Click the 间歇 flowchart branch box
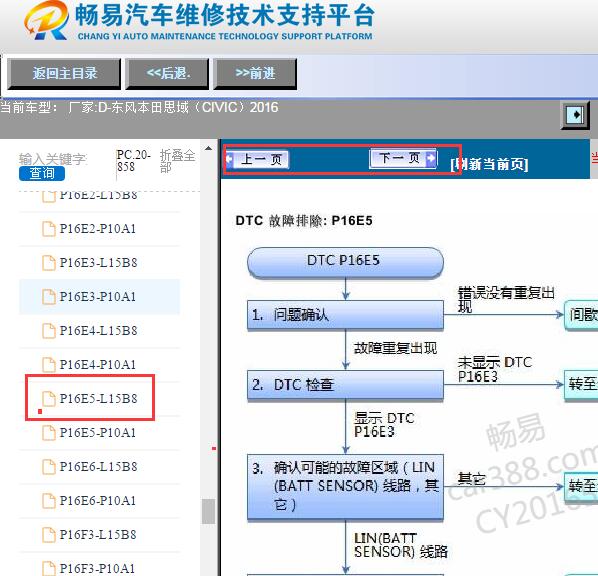 (x=581, y=315)
